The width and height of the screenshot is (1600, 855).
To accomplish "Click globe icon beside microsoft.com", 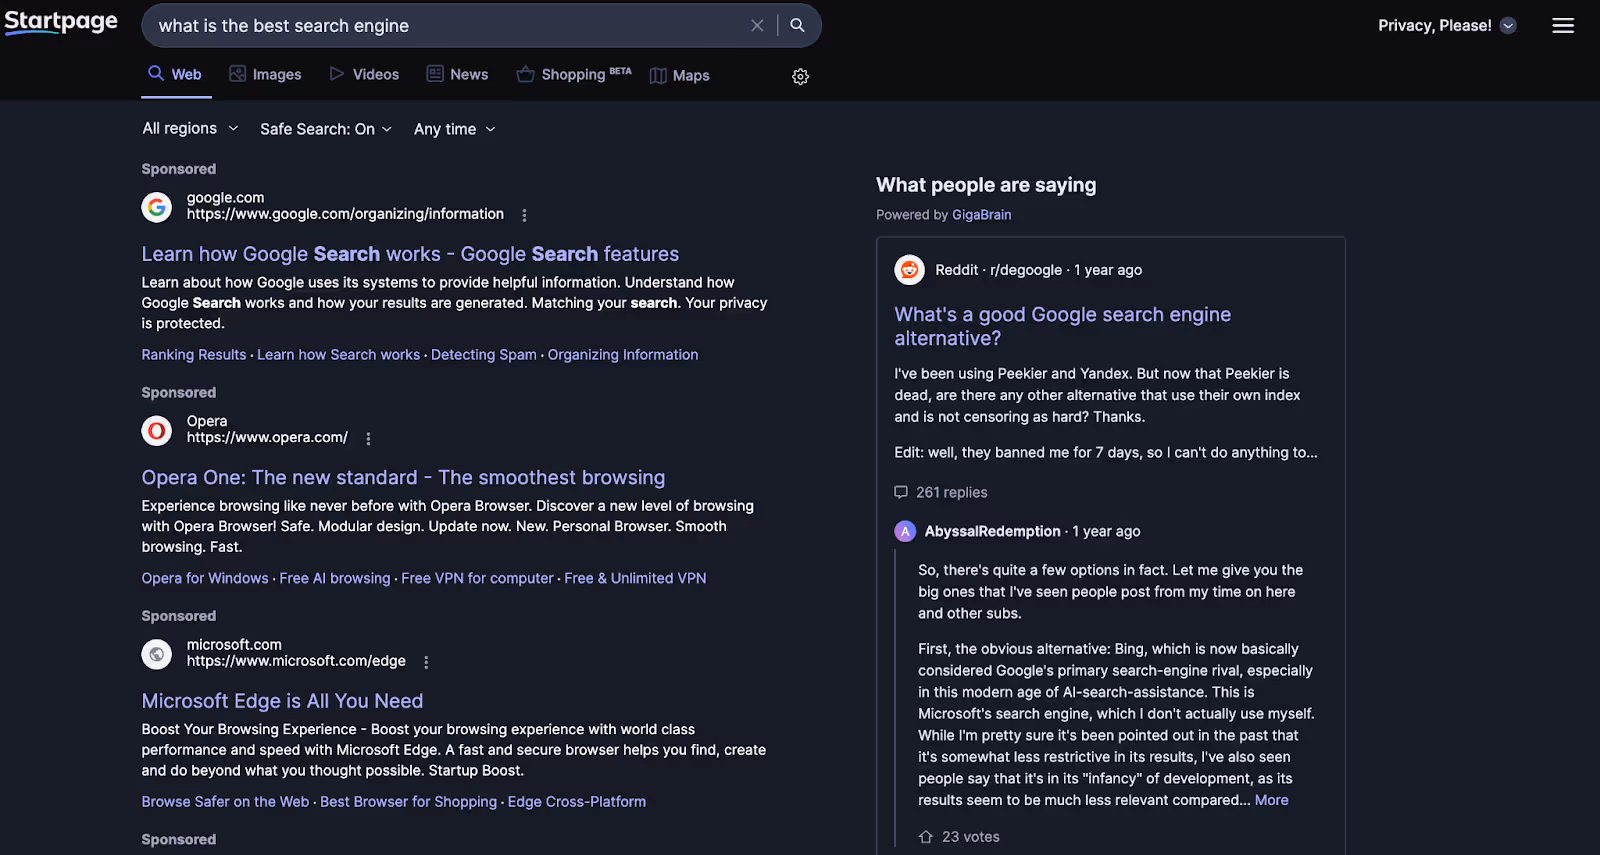I will coord(157,654).
